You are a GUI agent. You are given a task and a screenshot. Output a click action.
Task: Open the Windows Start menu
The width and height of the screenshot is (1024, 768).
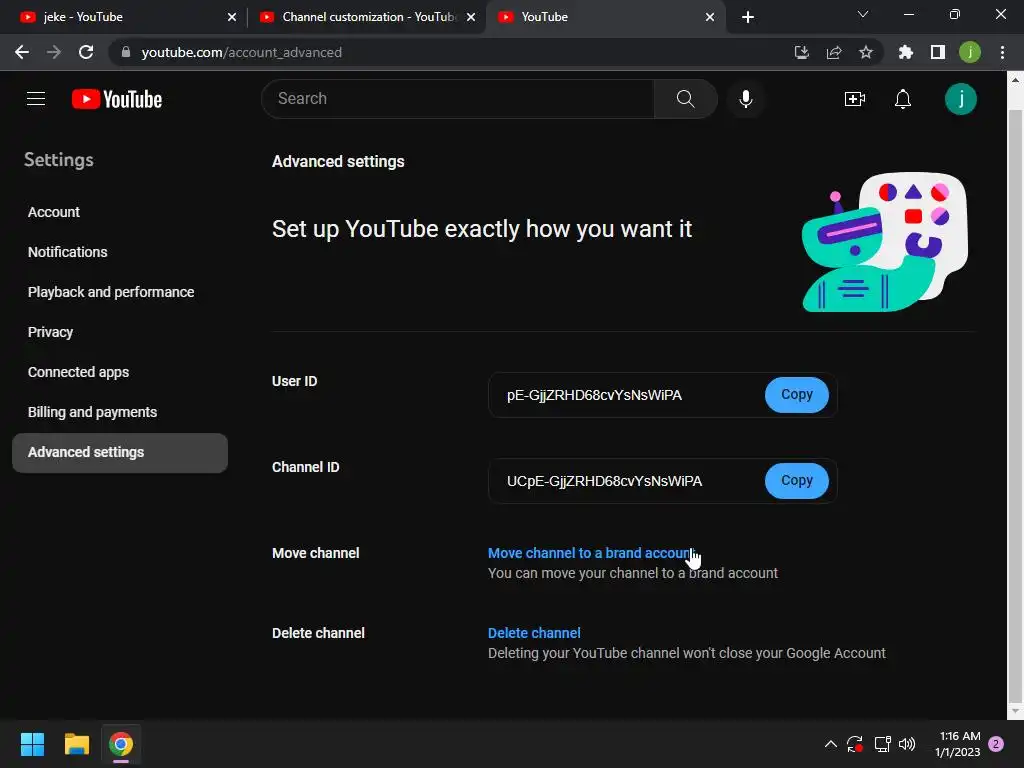pyautogui.click(x=32, y=744)
